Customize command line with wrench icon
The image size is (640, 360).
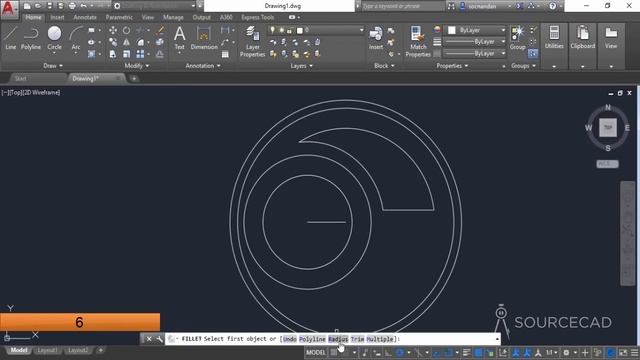[159, 339]
